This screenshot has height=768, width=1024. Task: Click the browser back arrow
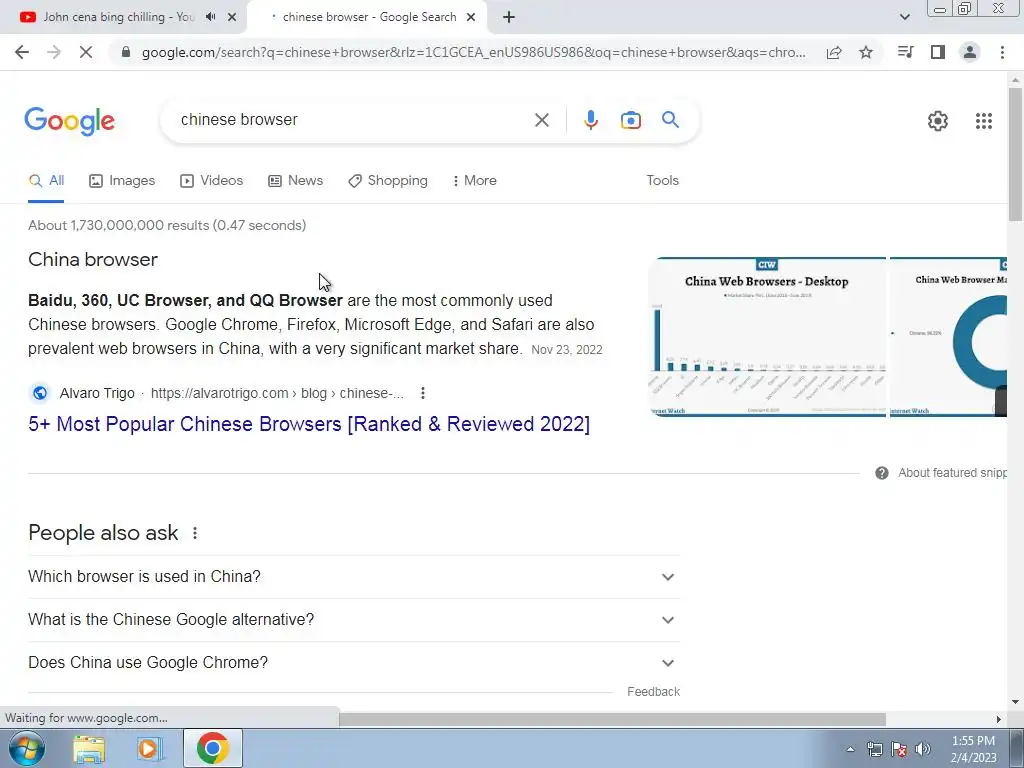[22, 52]
